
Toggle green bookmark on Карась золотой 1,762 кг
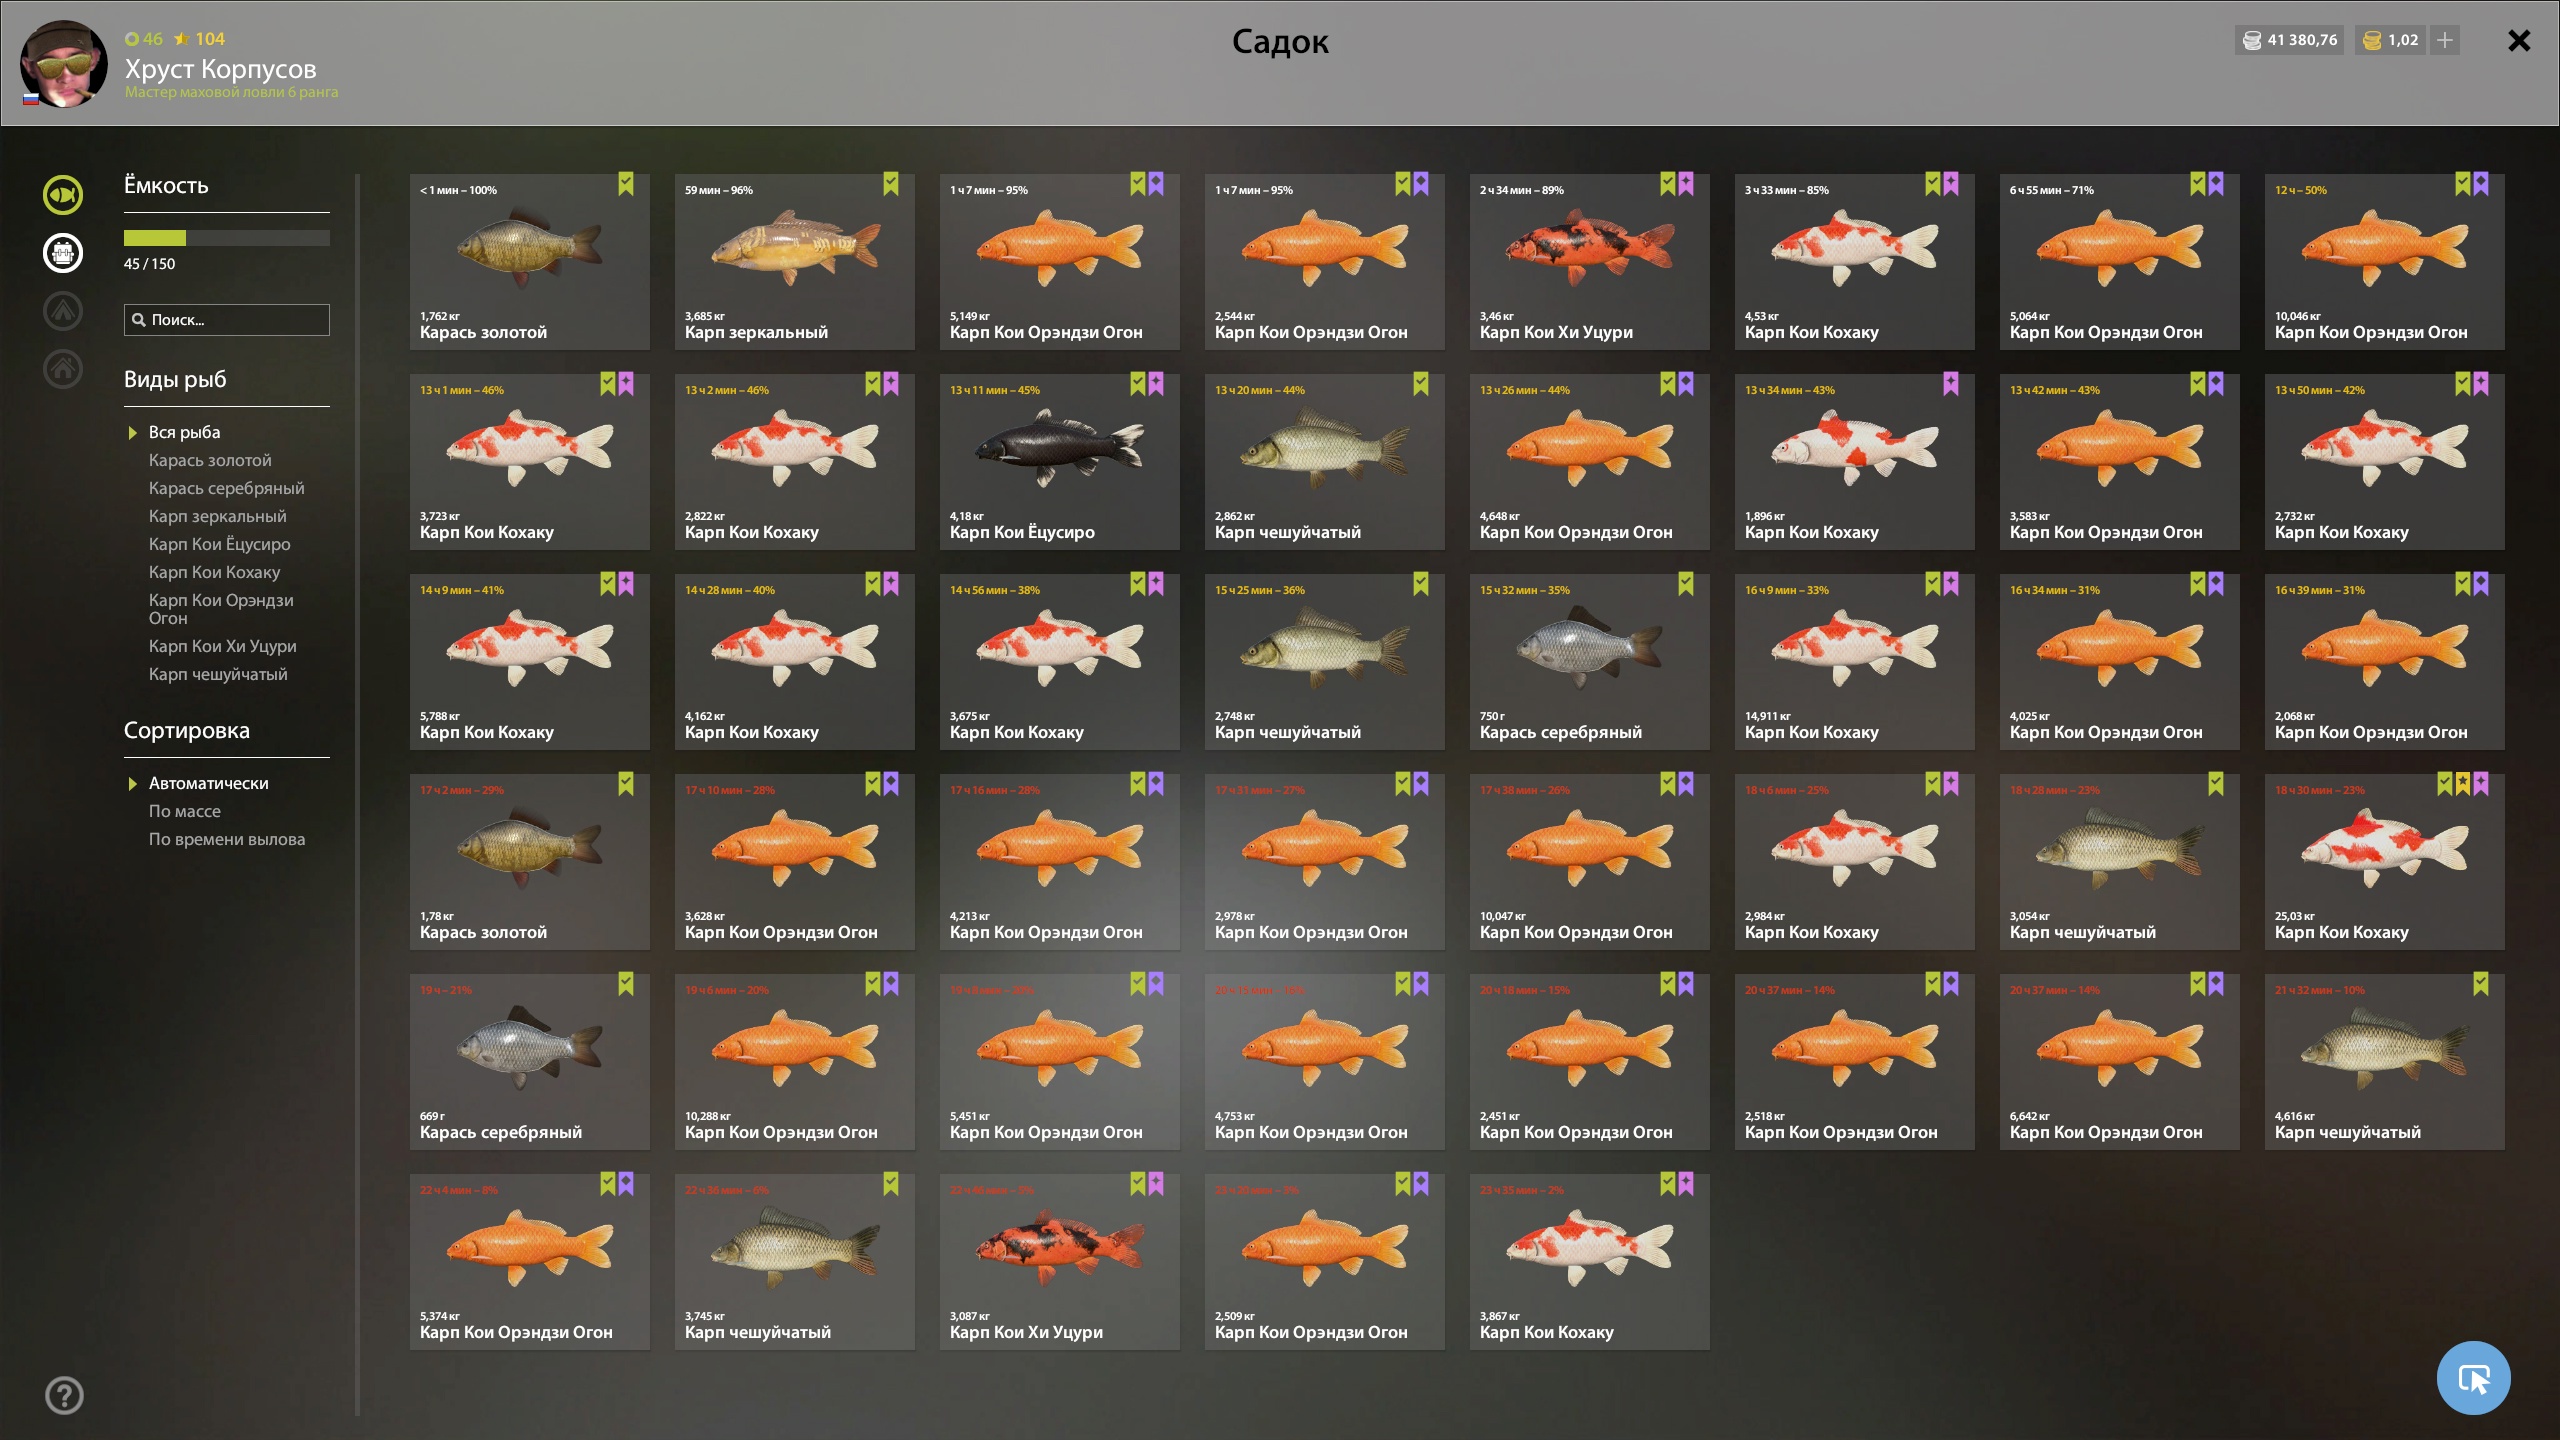tap(626, 184)
